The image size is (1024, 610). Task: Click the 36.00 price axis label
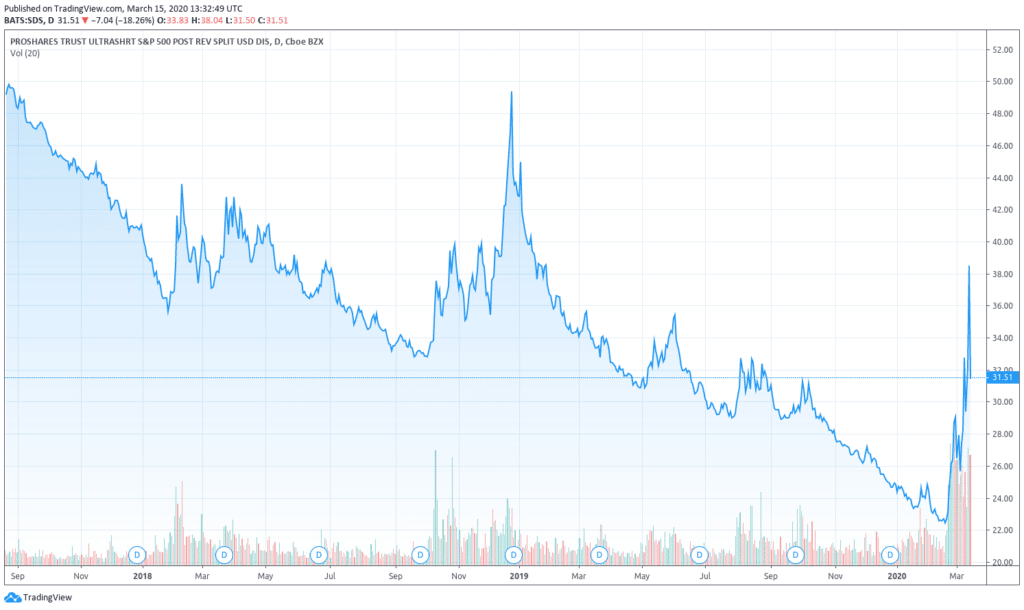1002,306
